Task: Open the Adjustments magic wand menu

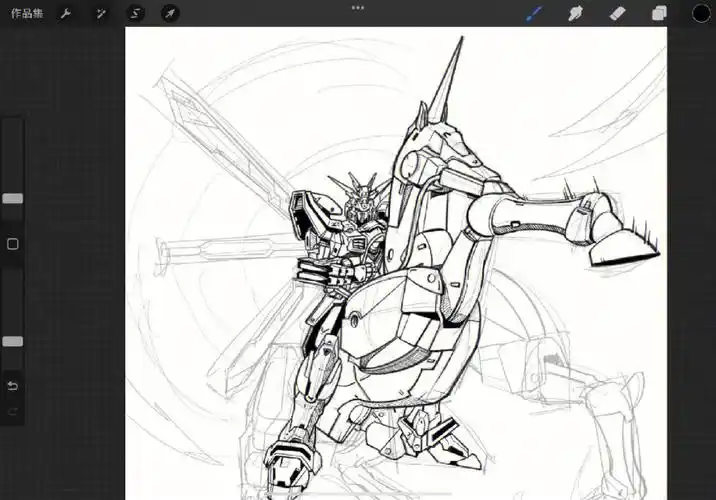Action: pyautogui.click(x=101, y=14)
